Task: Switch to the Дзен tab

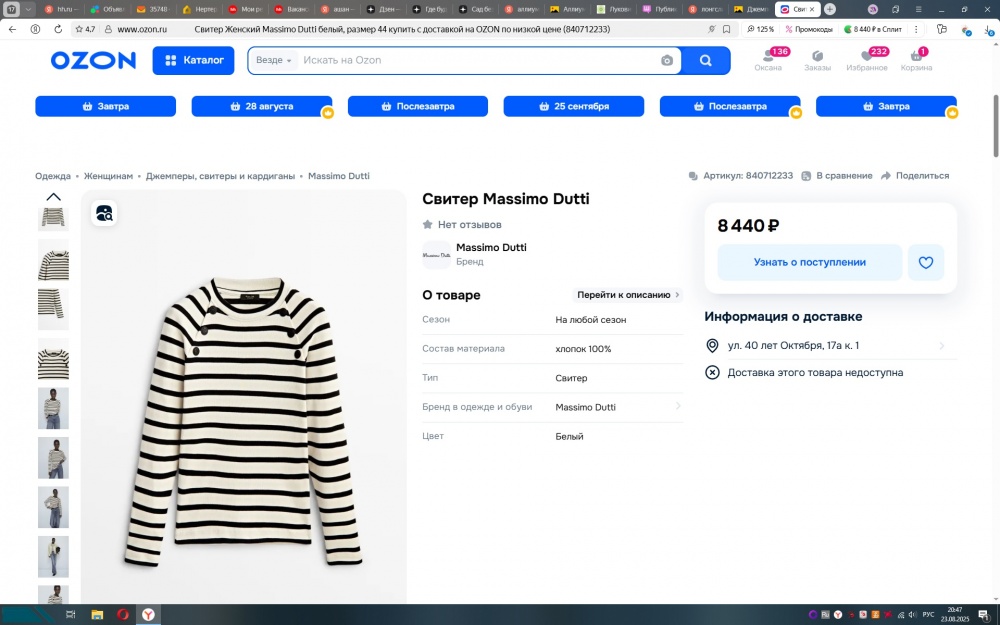Action: [383, 10]
